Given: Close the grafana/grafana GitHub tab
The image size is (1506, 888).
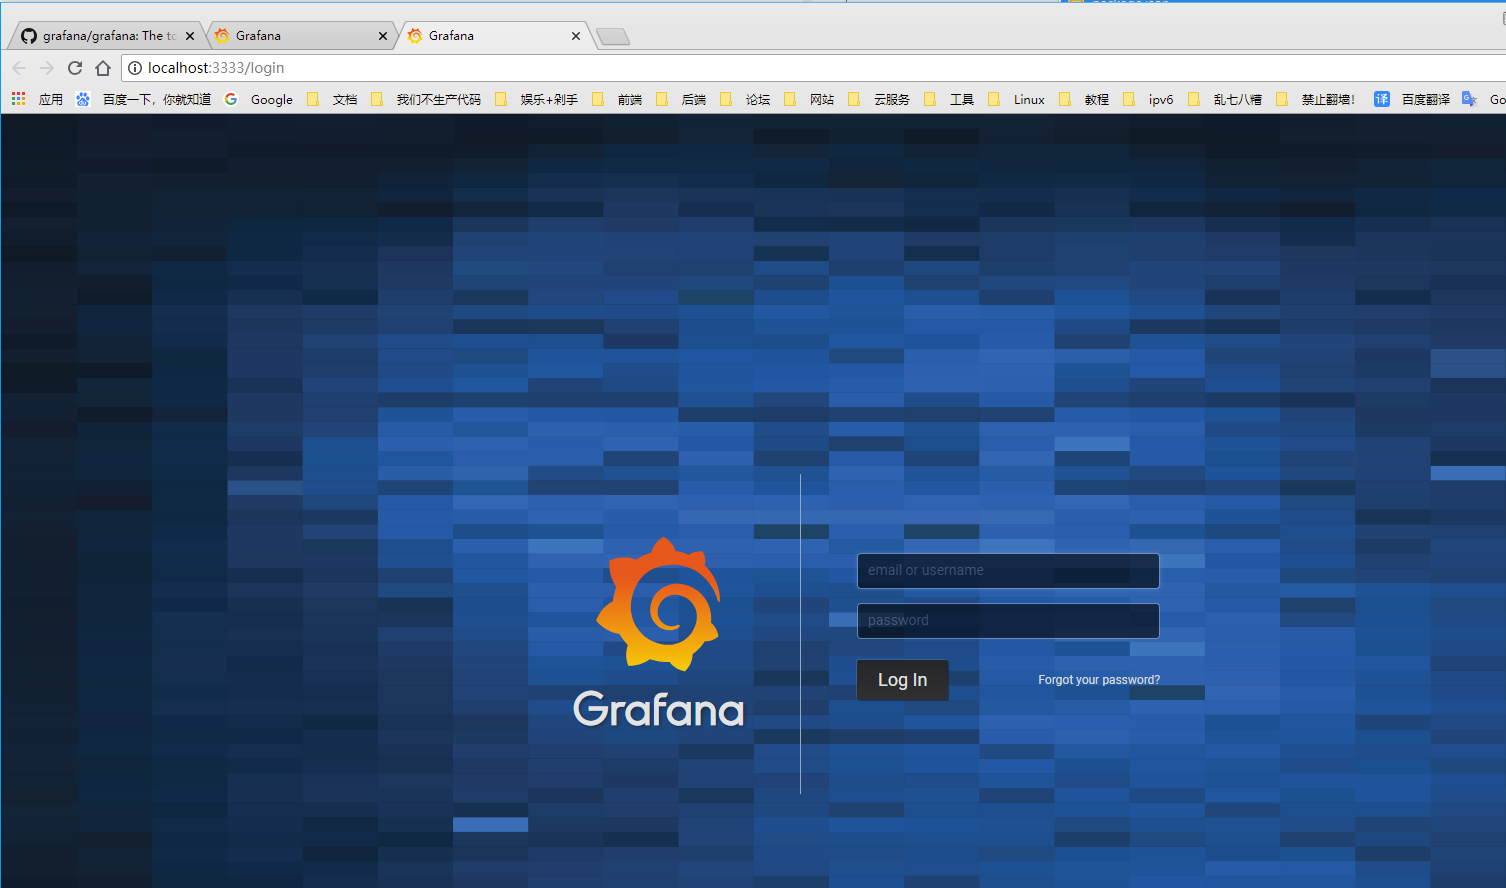Looking at the screenshot, I should pos(190,36).
